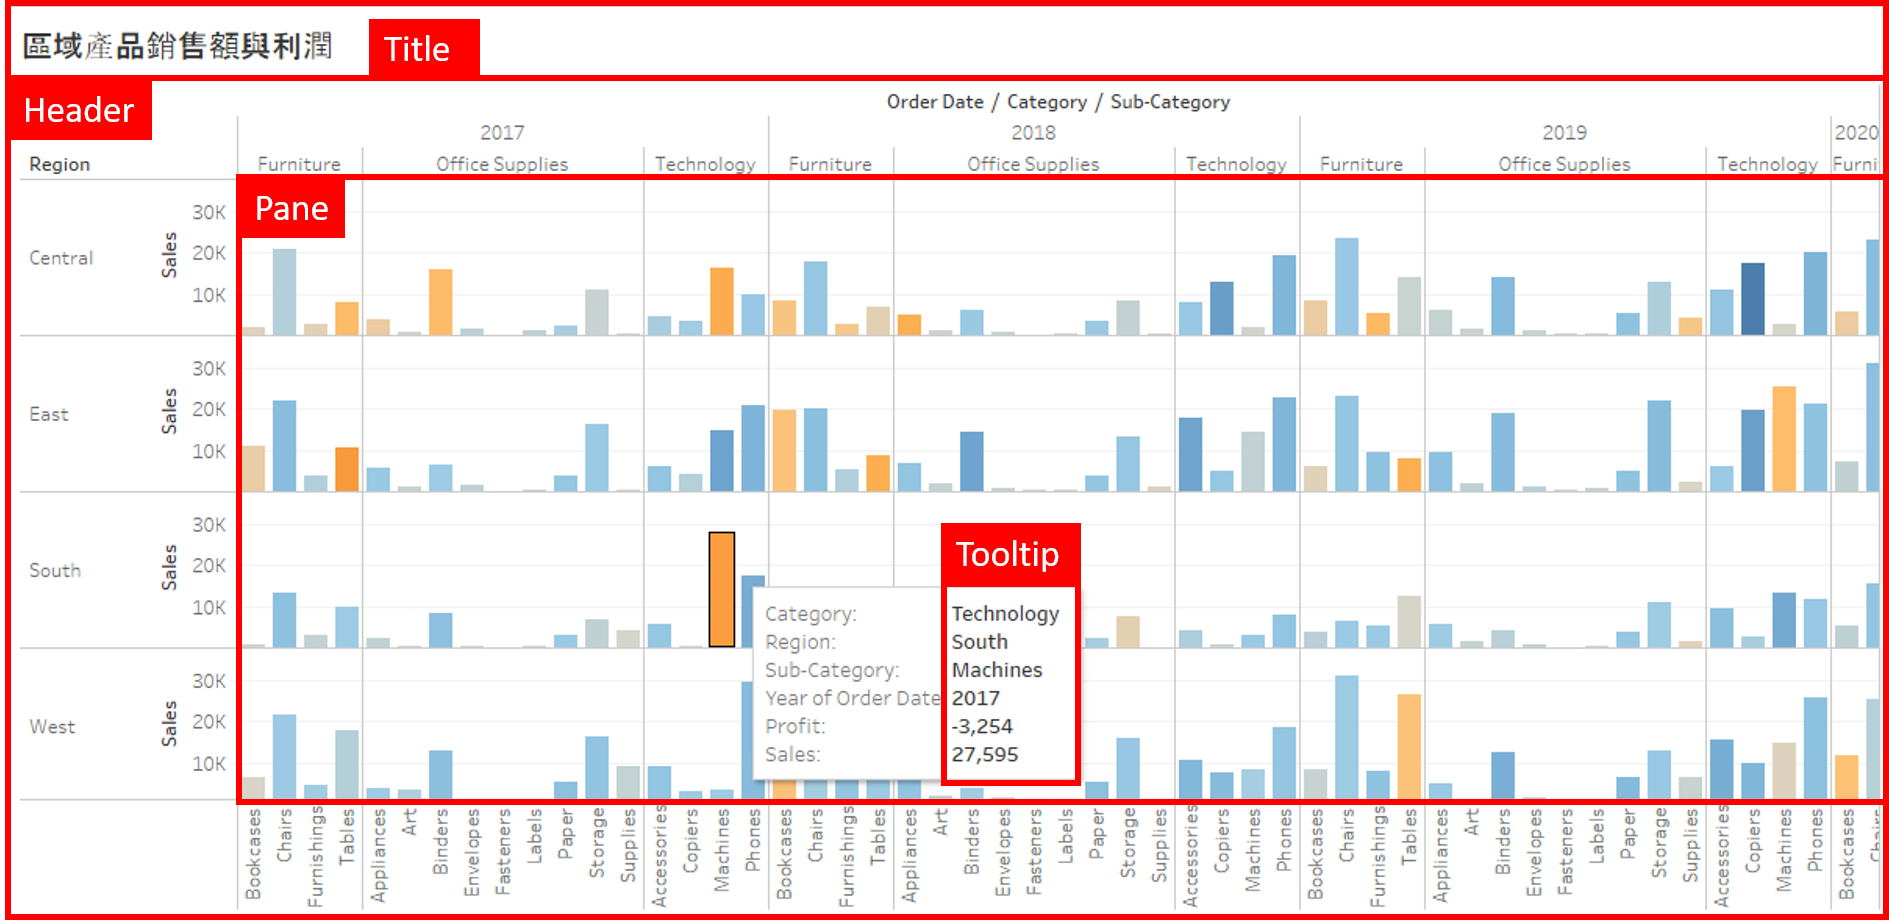Select the 2020 year header
Image resolution: width=1889 pixels, height=920 pixels.
click(x=1856, y=133)
